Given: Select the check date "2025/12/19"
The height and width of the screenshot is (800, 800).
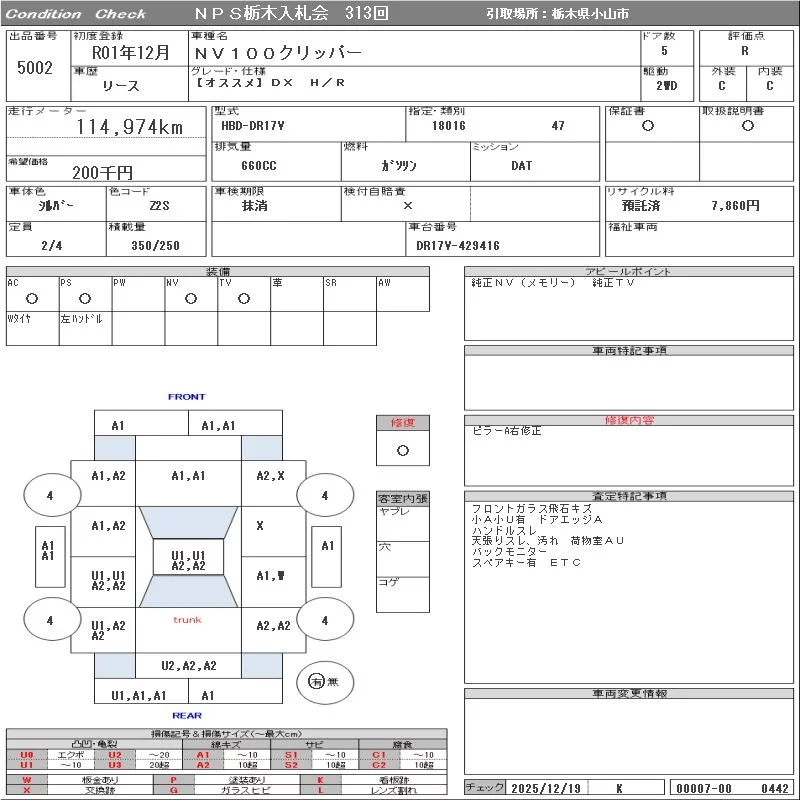Looking at the screenshot, I should click(546, 788).
